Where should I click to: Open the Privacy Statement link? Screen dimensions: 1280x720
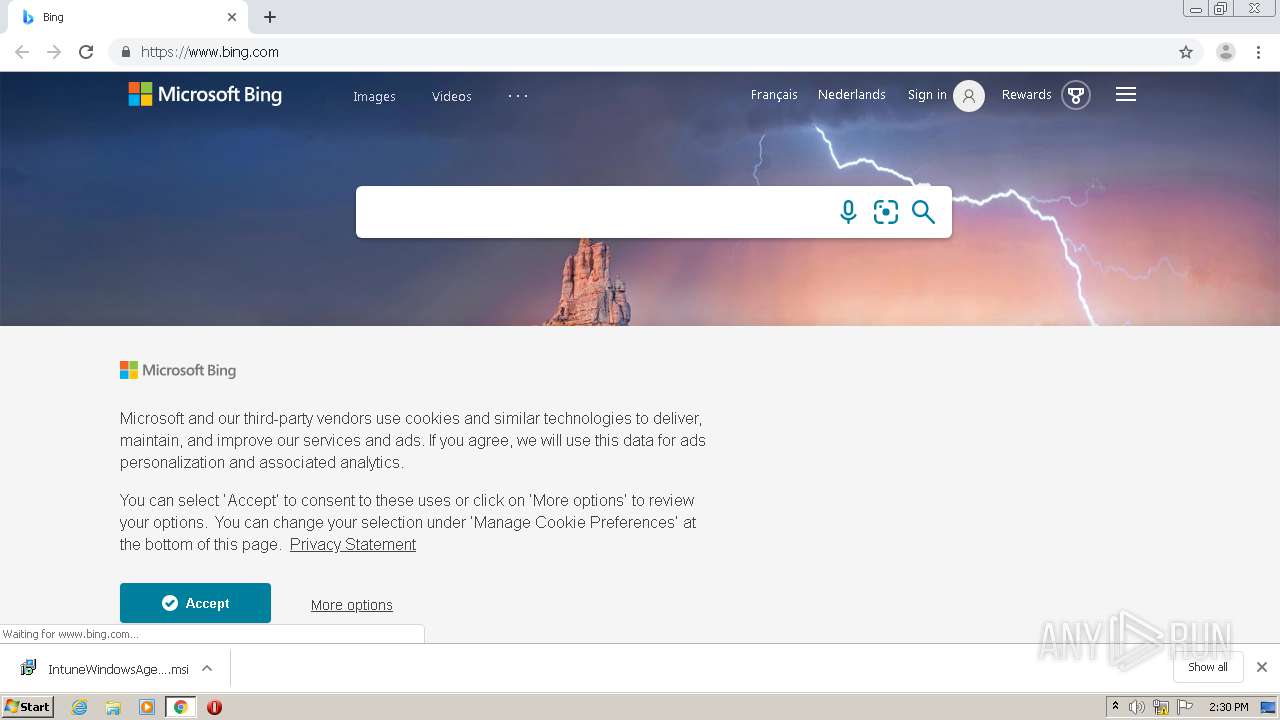tap(353, 545)
